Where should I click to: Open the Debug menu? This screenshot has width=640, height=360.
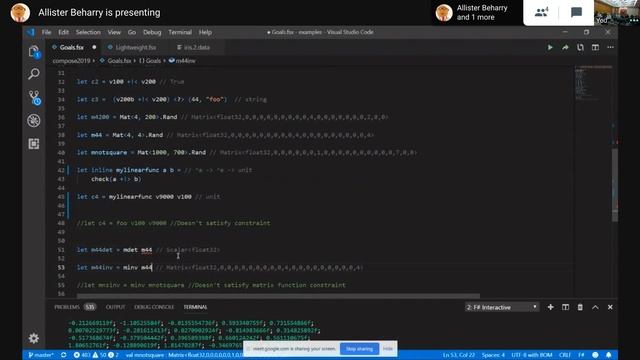152,32
